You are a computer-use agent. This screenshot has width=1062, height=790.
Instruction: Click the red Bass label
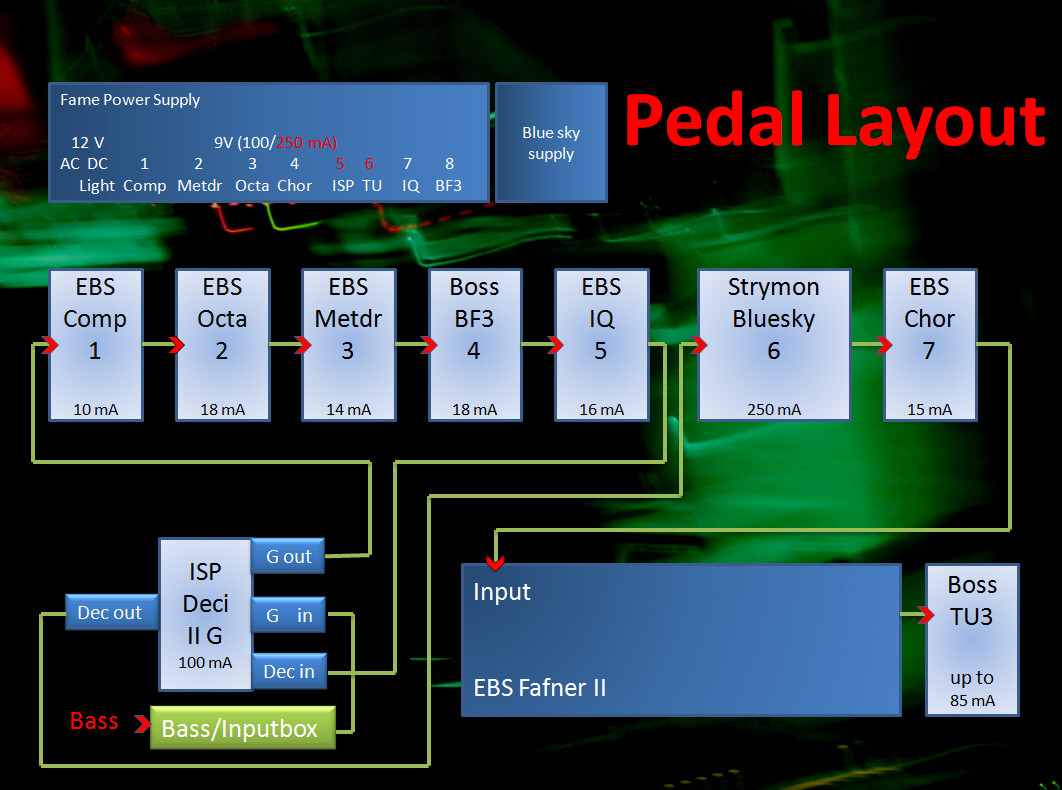[94, 721]
